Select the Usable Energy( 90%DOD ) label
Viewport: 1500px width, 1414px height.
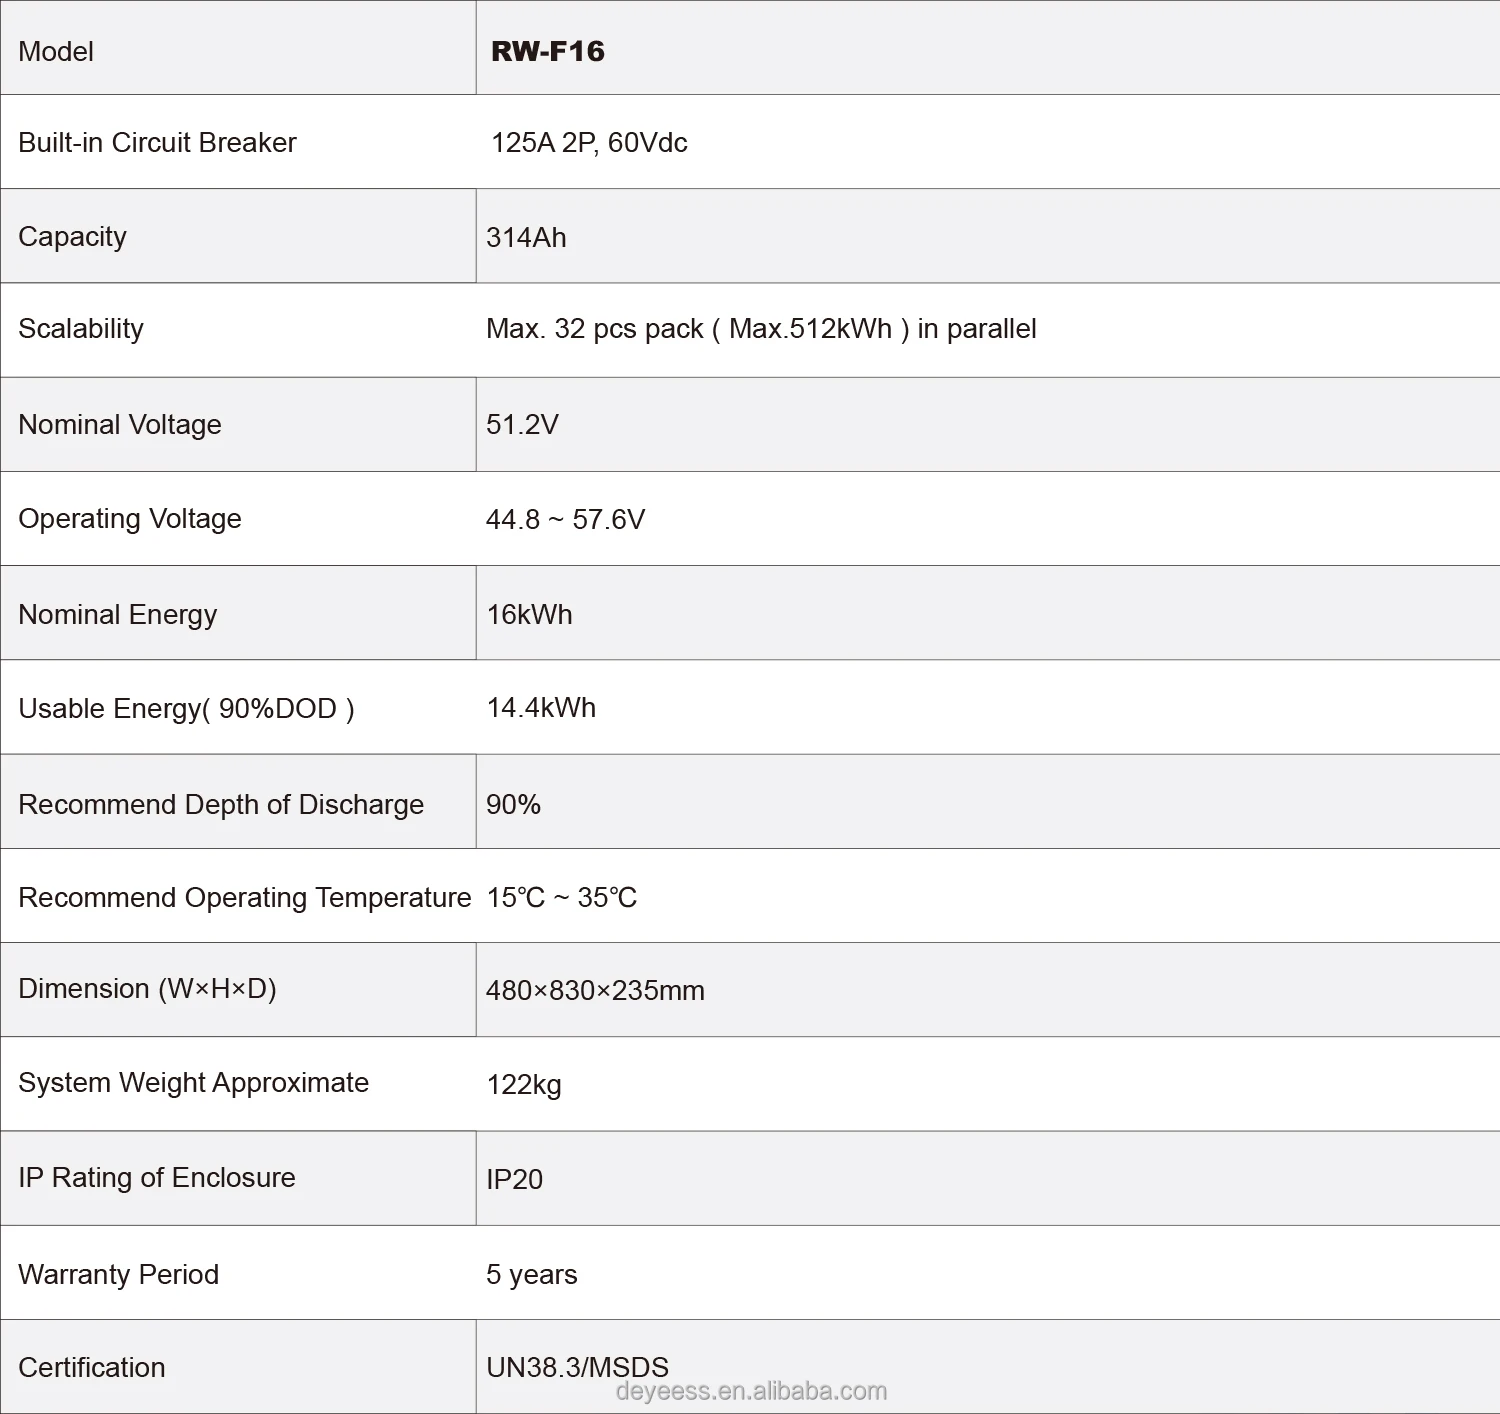[186, 709]
